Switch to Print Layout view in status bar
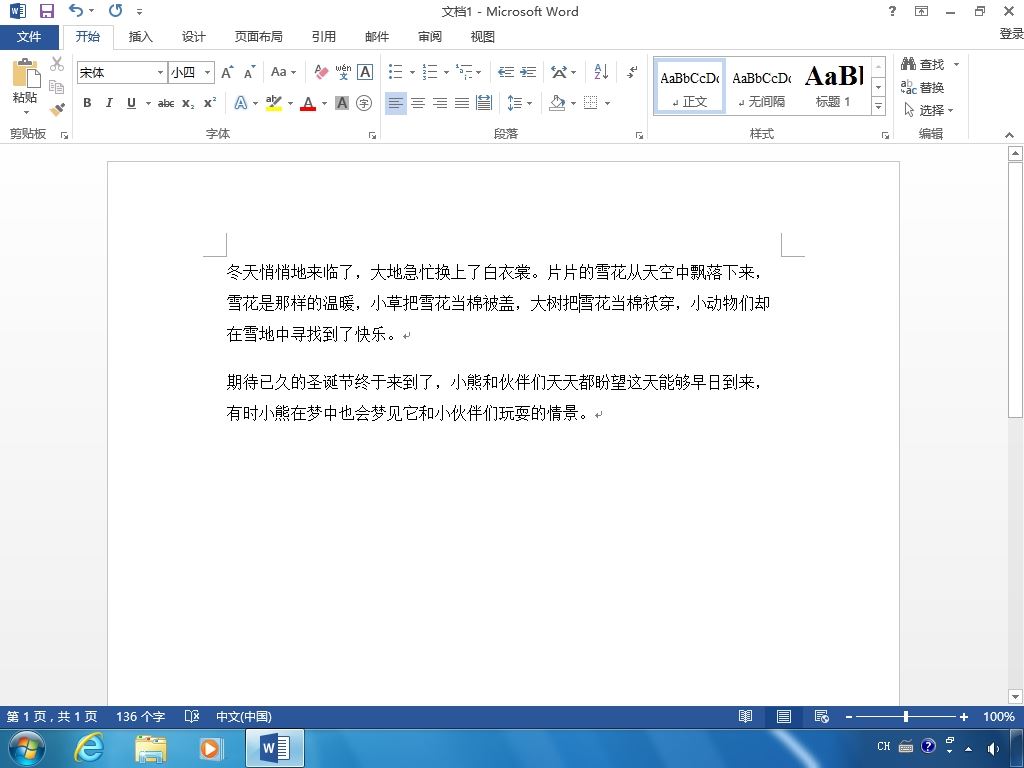This screenshot has width=1024, height=768. pyautogui.click(x=784, y=716)
